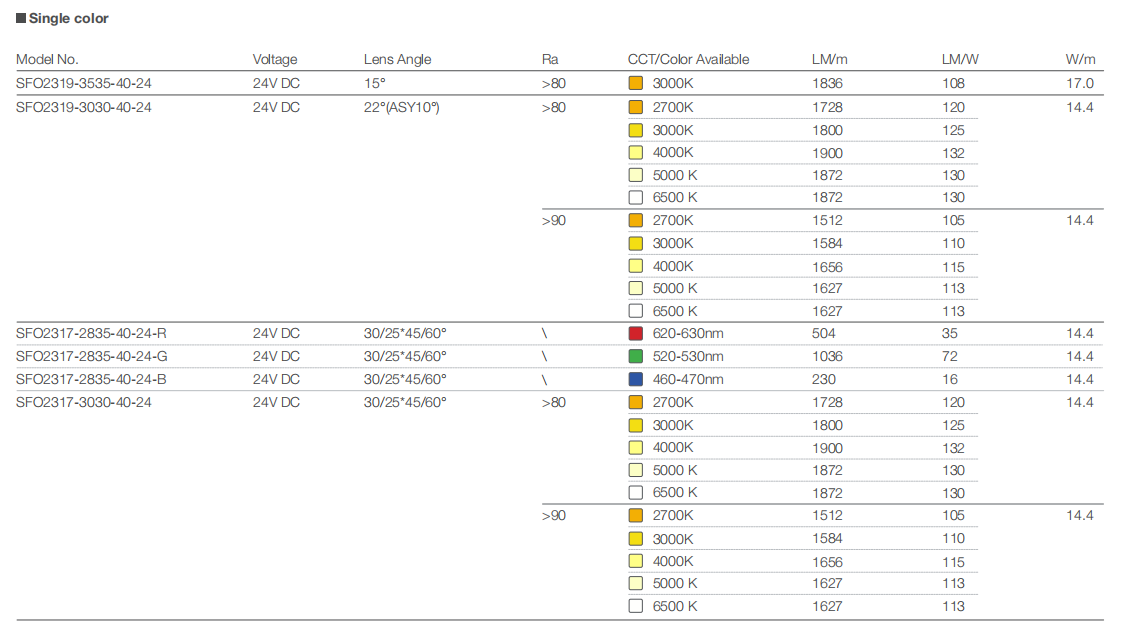Select the 22°(ASY10°) lens angle value
Screen dimensions: 1124x634
point(401,107)
